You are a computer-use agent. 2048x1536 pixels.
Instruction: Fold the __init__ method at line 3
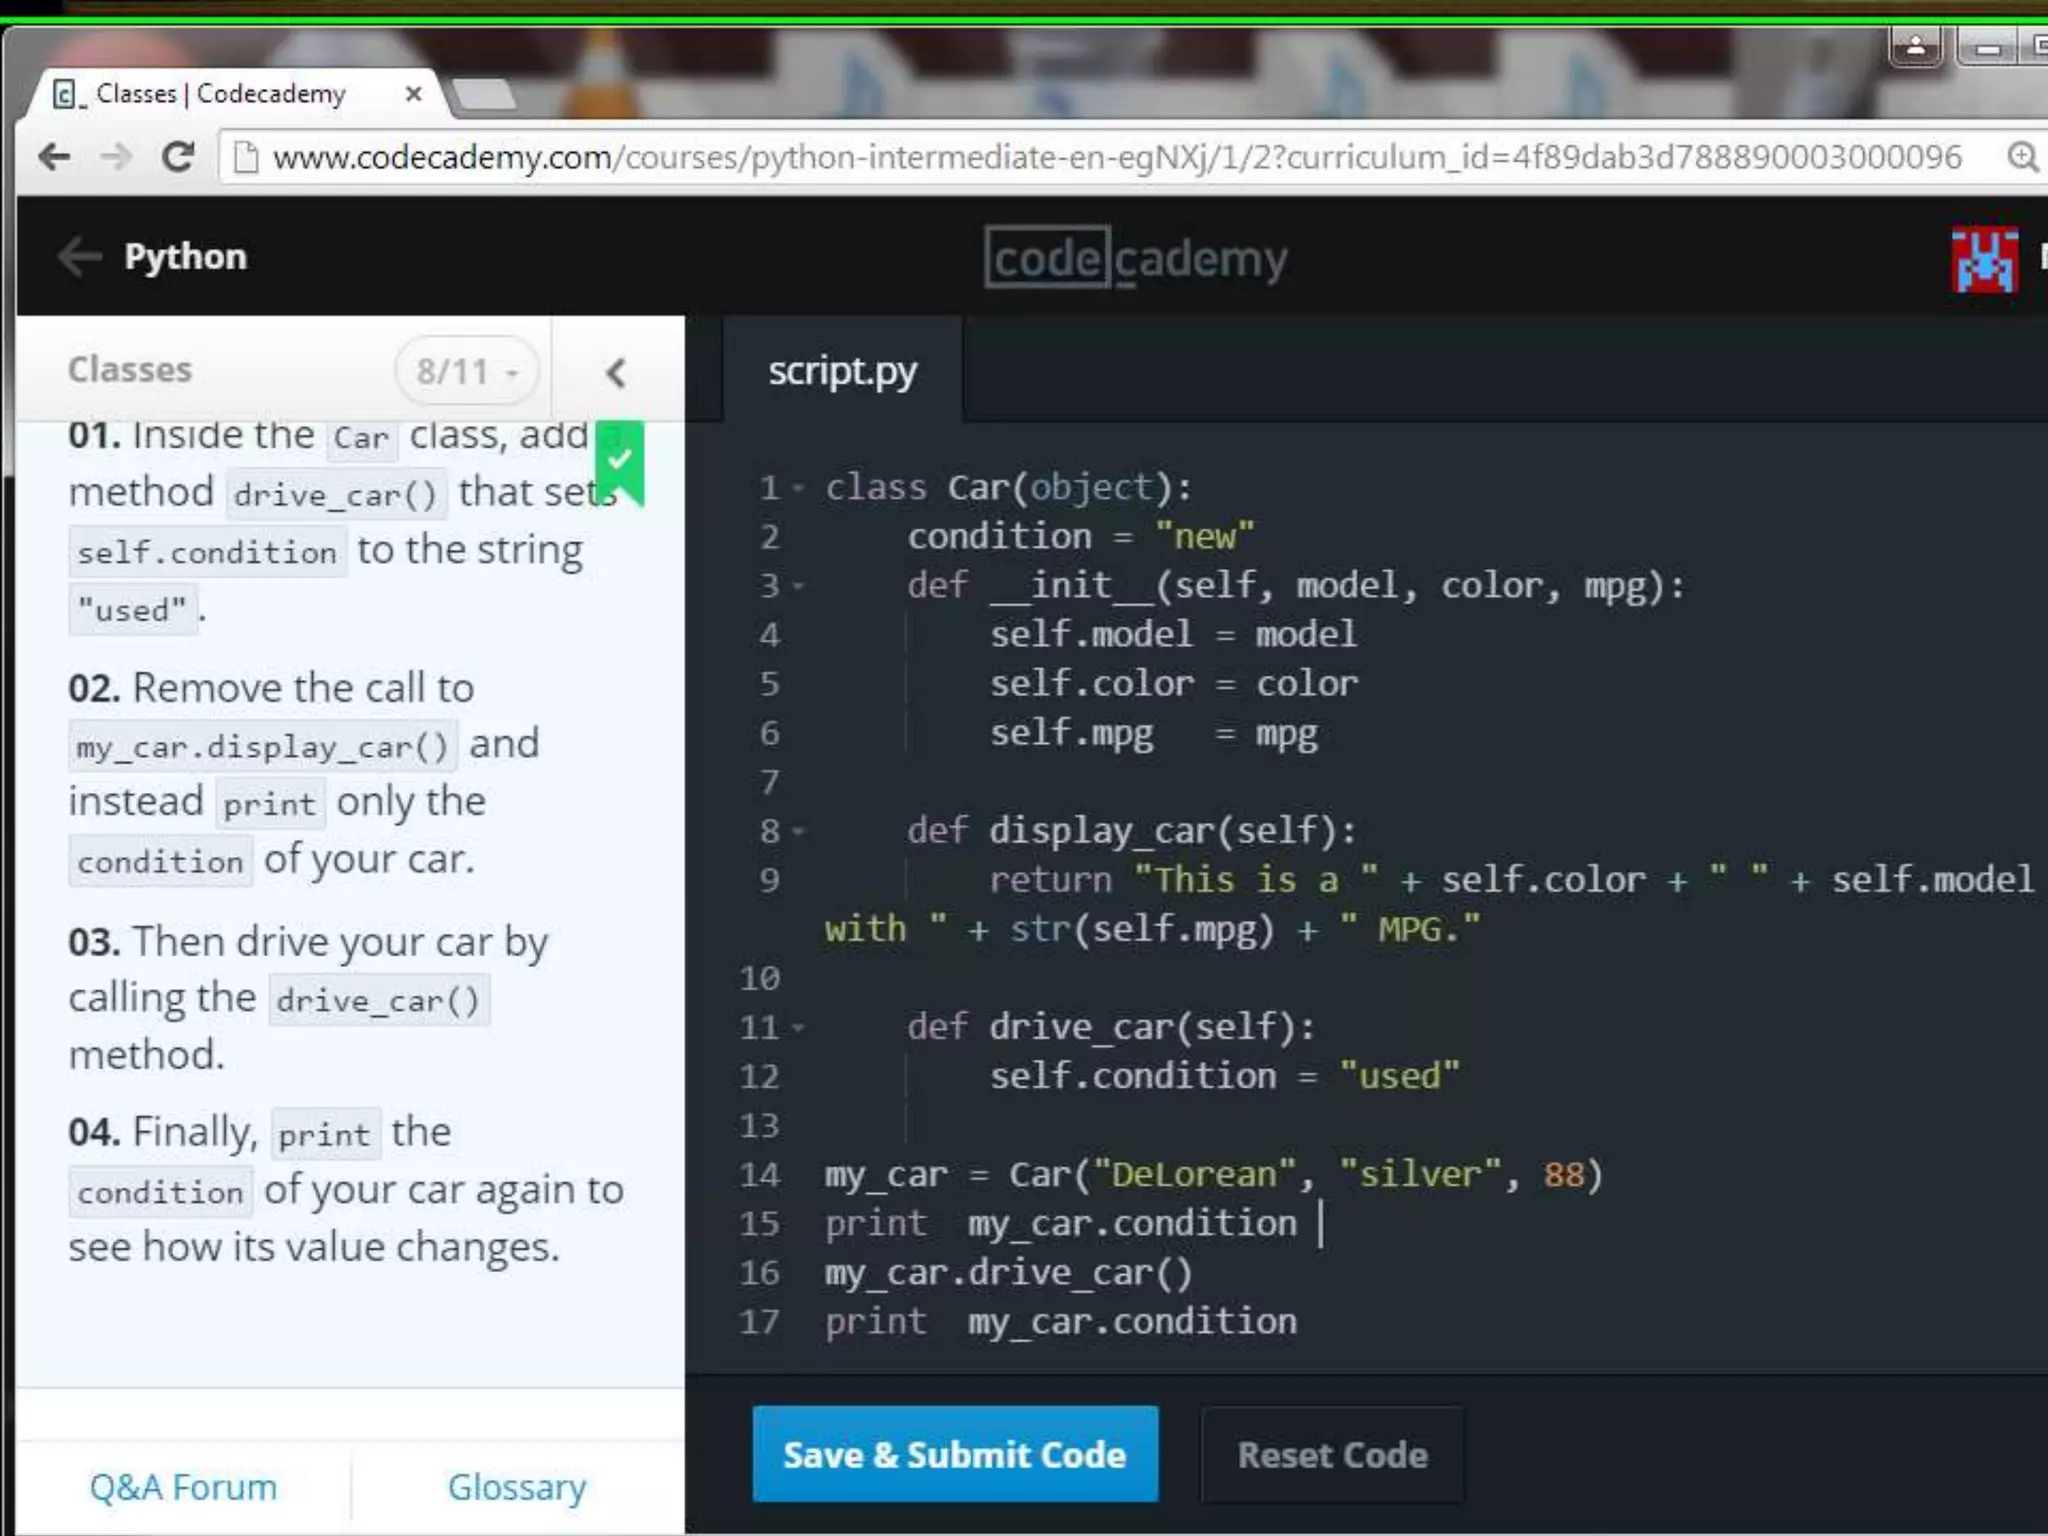pos(798,586)
